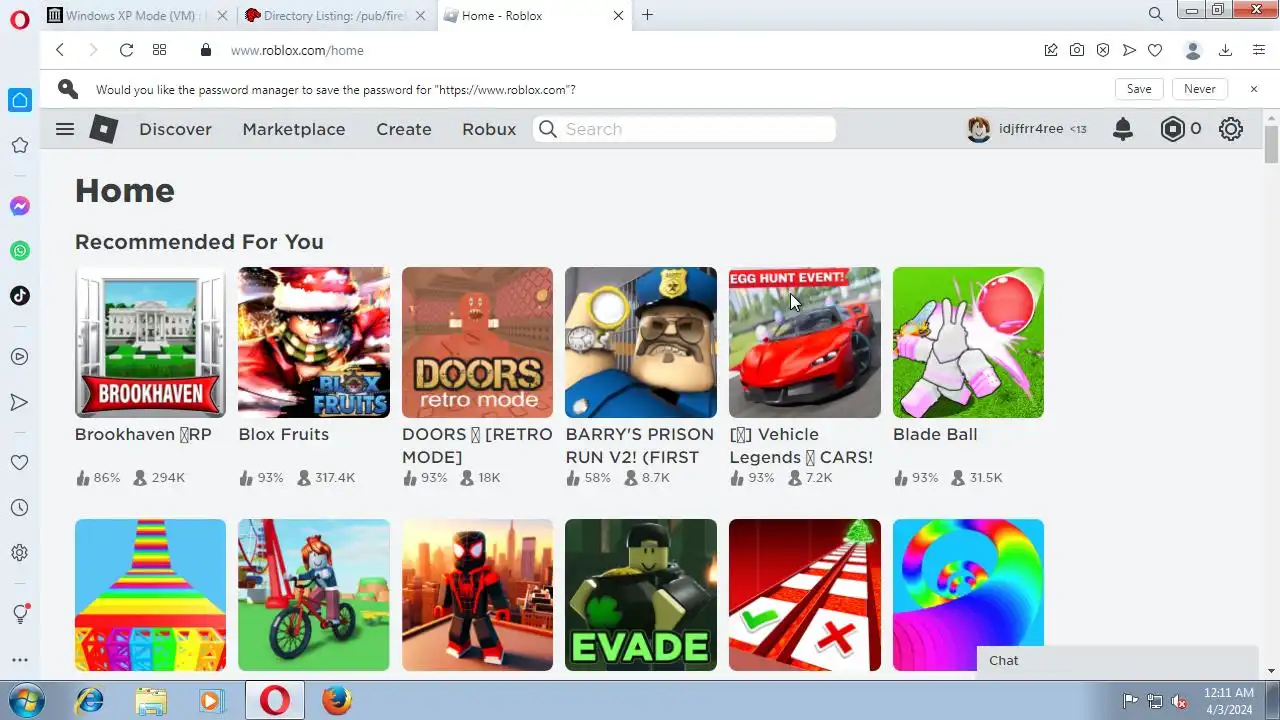The height and width of the screenshot is (720, 1280).
Task: Click the Blade Ball title link
Action: click(935, 434)
